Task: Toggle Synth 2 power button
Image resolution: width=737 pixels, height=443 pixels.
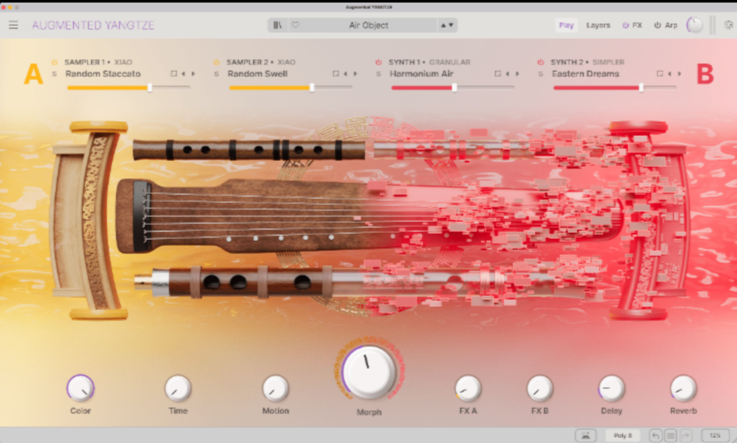Action: tap(541, 62)
